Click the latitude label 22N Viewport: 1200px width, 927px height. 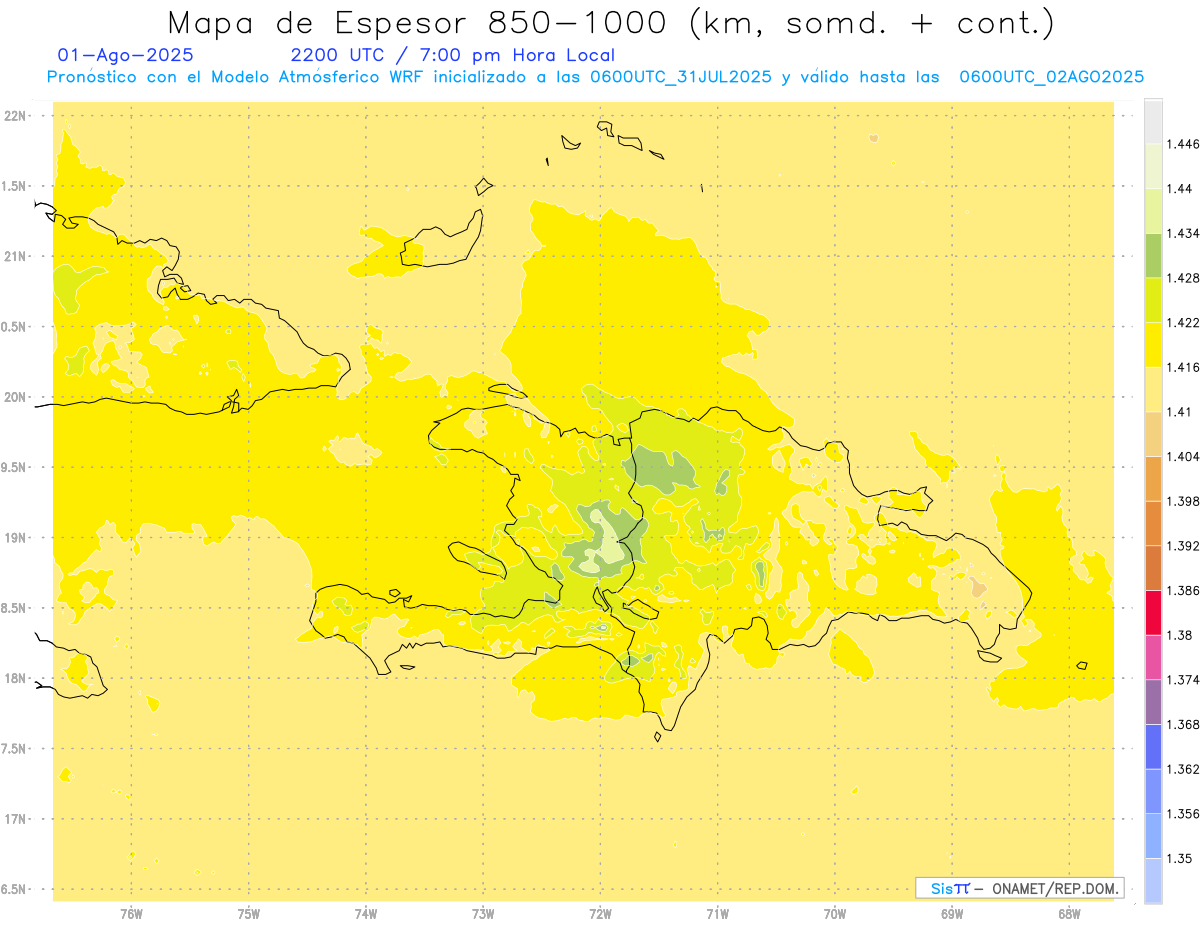coord(15,116)
